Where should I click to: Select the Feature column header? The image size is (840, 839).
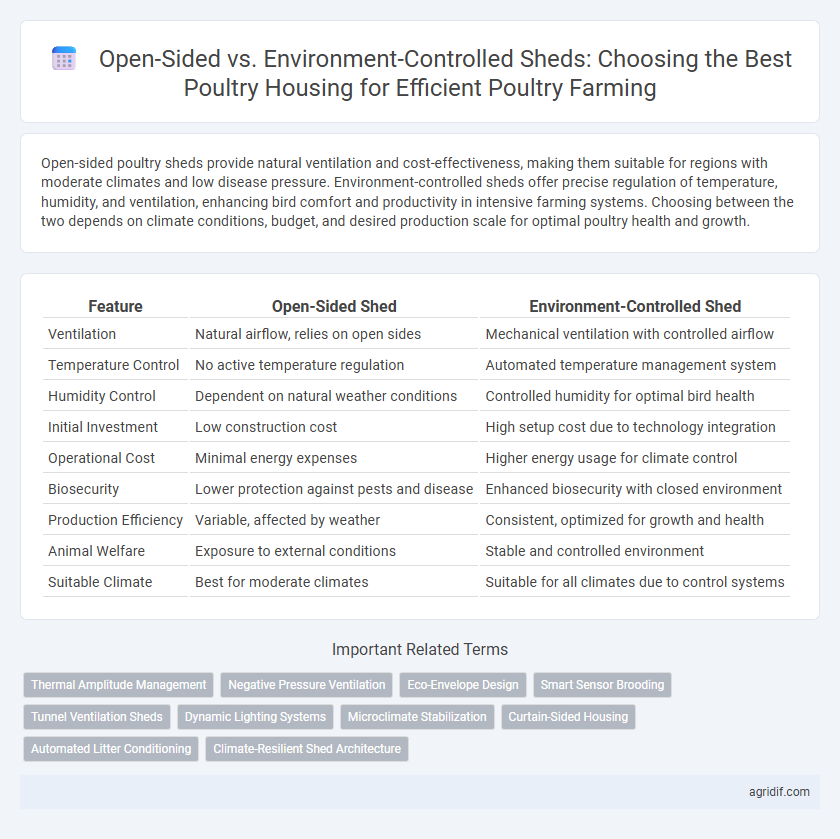[x=115, y=306]
